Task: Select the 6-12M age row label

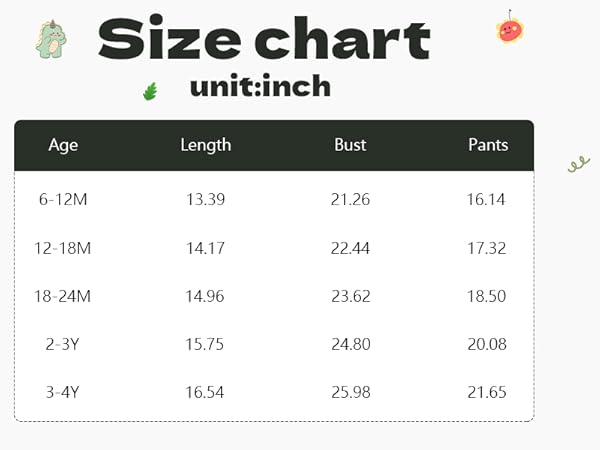Action: [x=63, y=199]
